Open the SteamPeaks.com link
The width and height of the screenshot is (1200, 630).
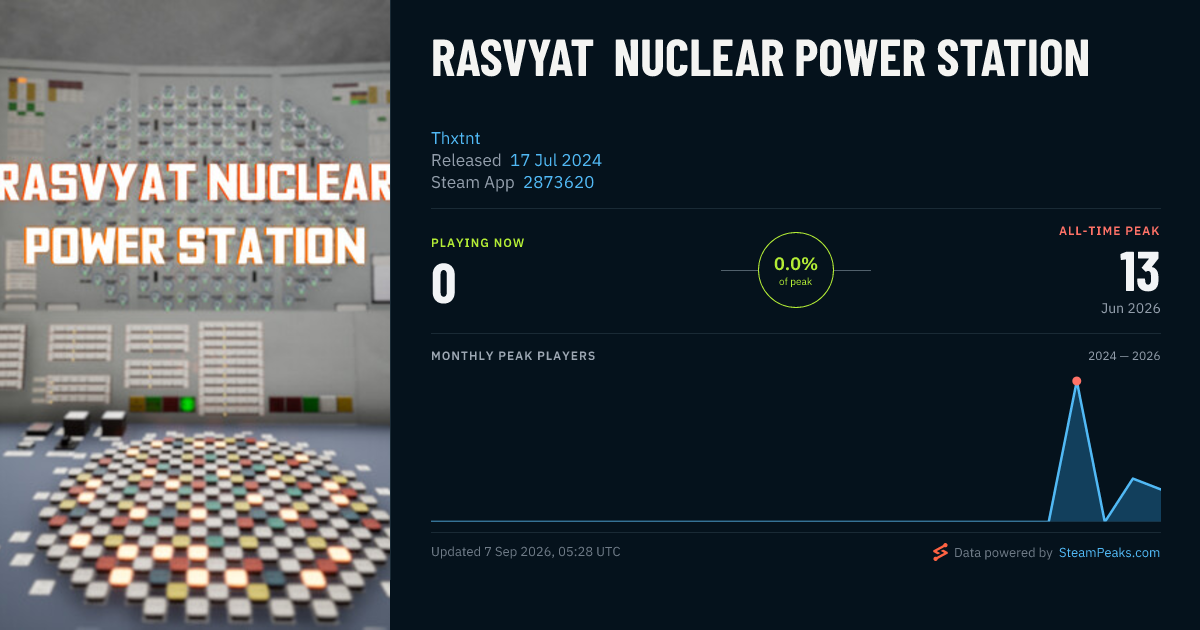point(1109,552)
